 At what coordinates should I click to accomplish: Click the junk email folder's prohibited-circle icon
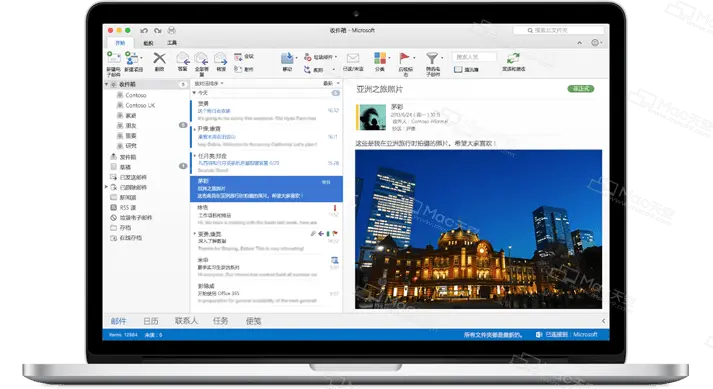pos(114,217)
